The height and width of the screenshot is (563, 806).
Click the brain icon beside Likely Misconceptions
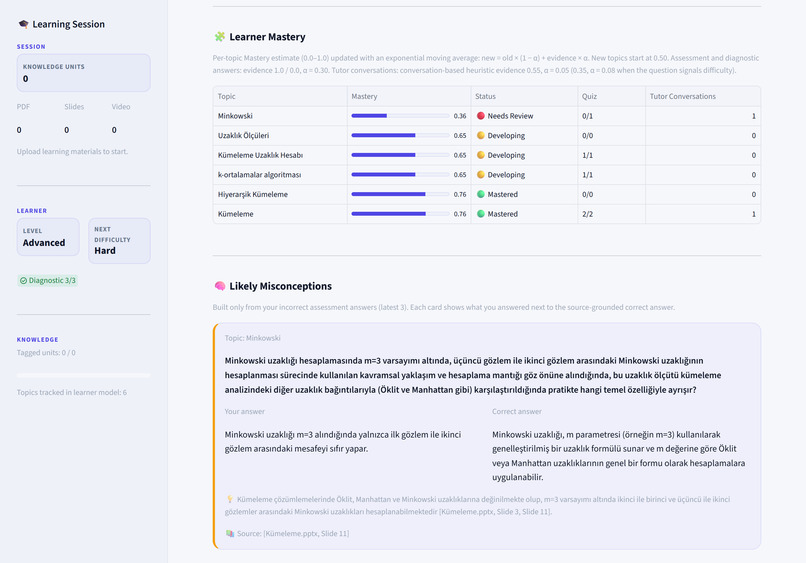(219, 286)
